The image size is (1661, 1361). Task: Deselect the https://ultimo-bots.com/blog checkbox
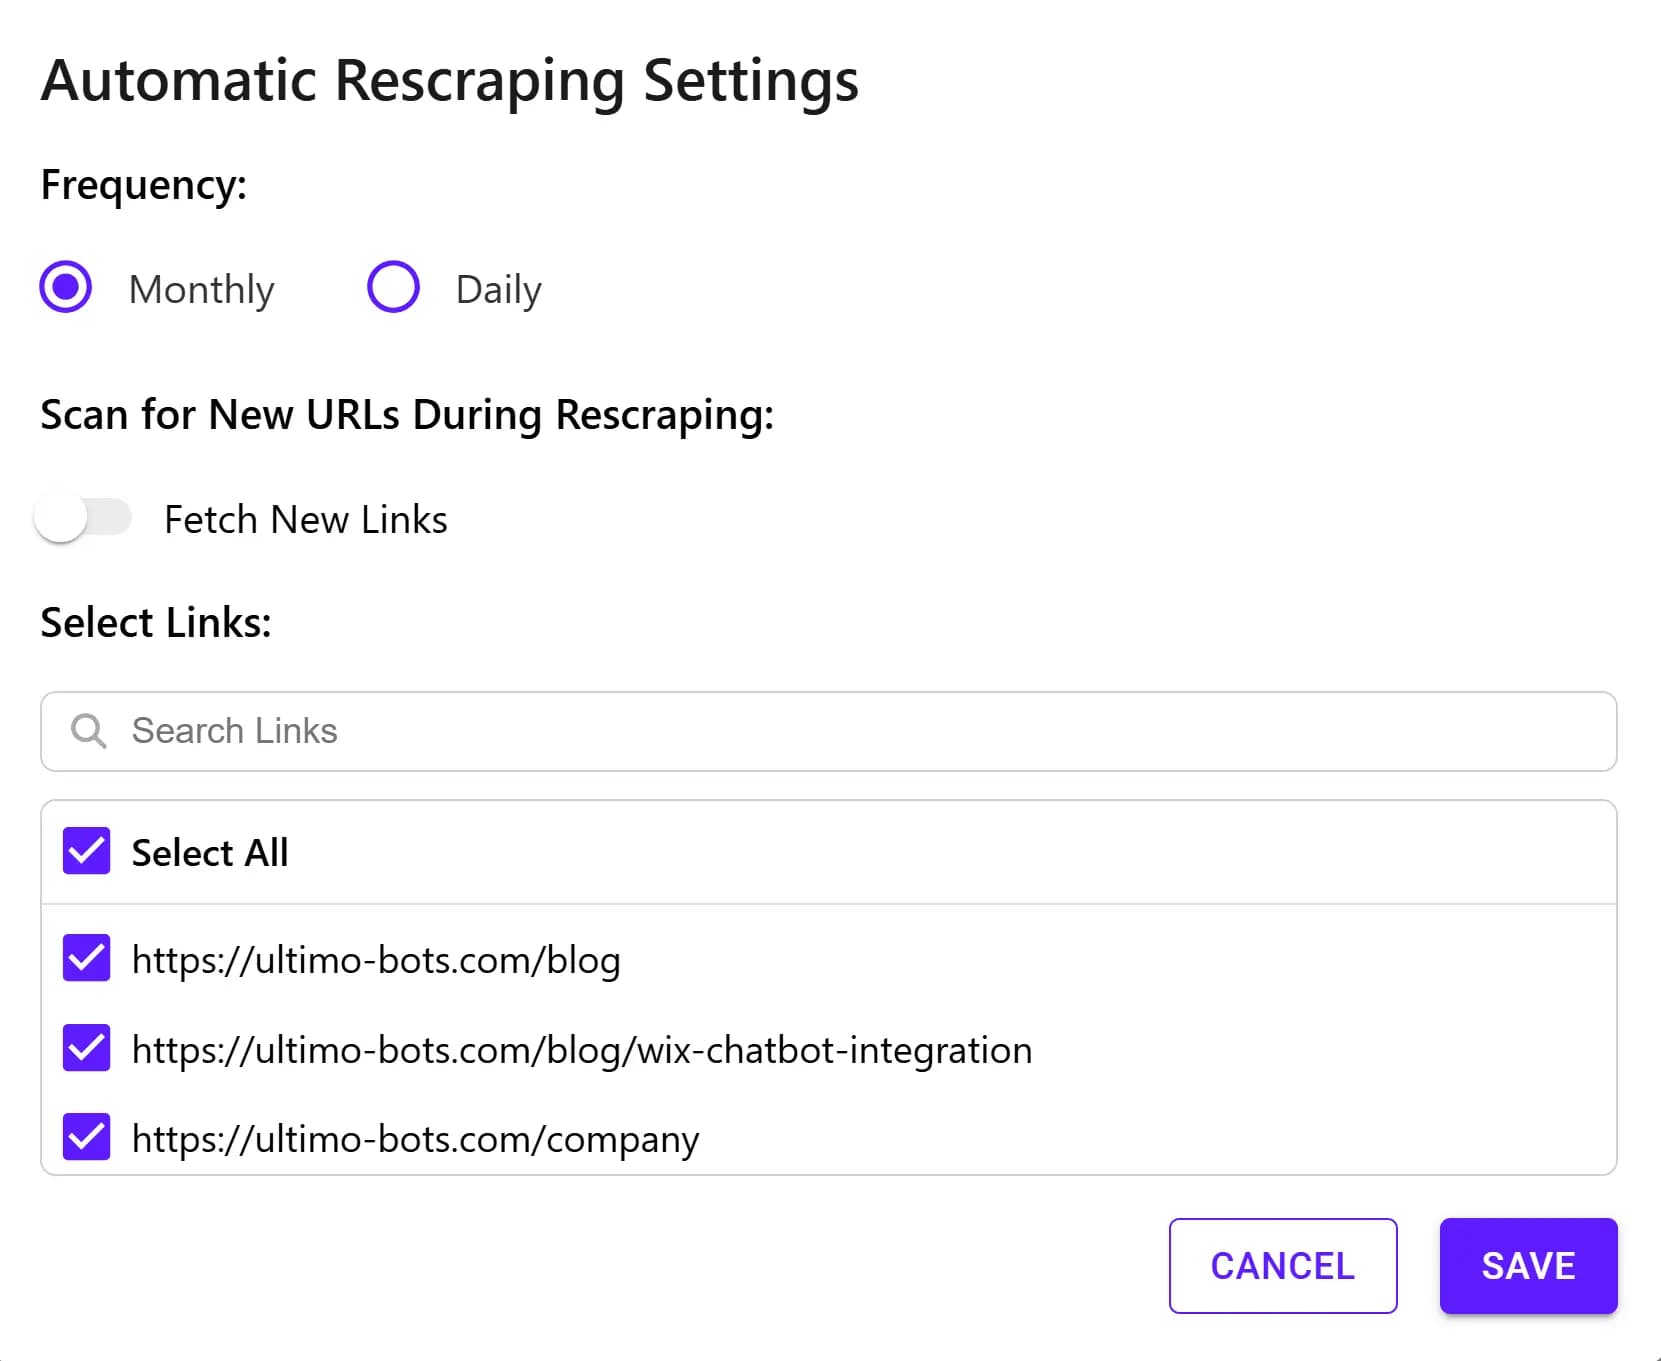(86, 959)
